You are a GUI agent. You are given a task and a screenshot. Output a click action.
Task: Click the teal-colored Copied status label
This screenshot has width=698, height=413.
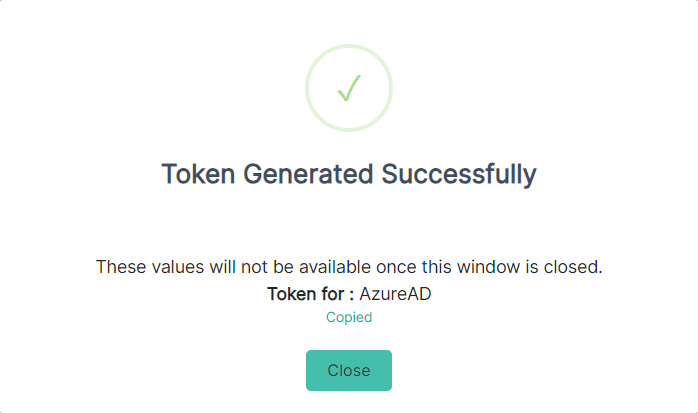pos(349,317)
